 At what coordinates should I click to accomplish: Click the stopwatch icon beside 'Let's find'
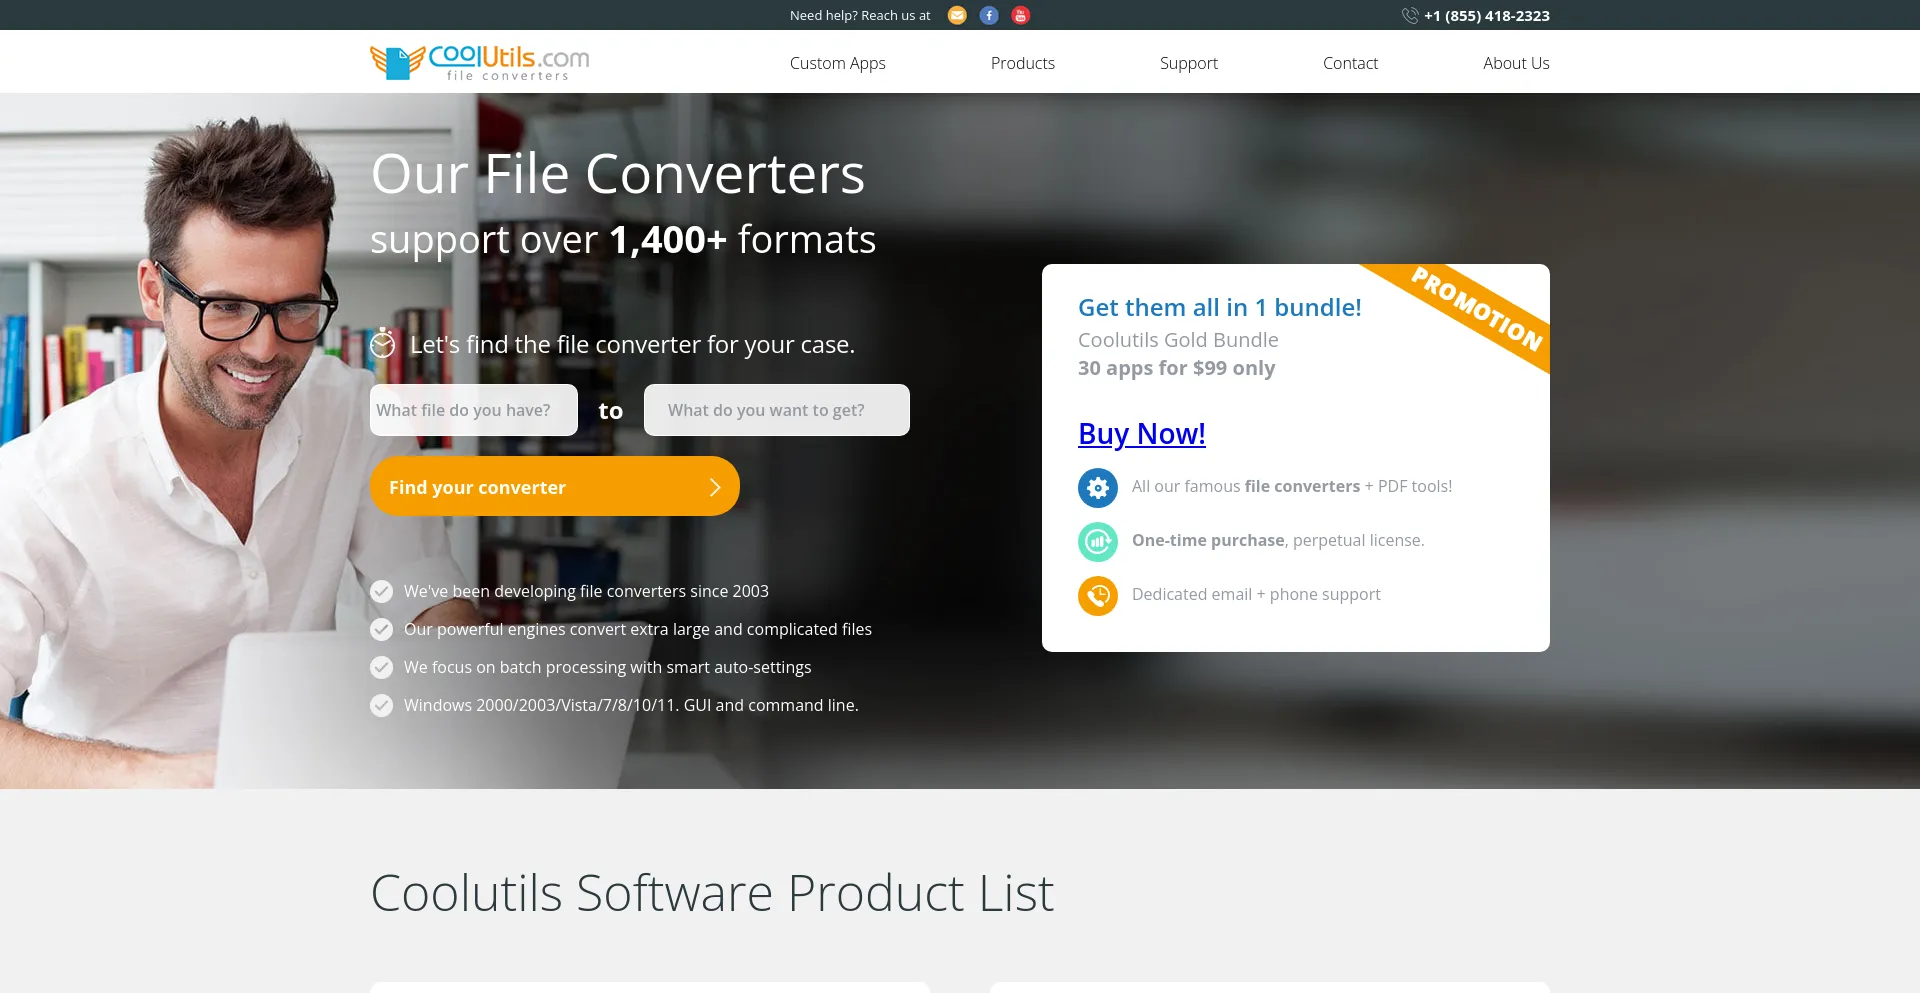point(383,343)
